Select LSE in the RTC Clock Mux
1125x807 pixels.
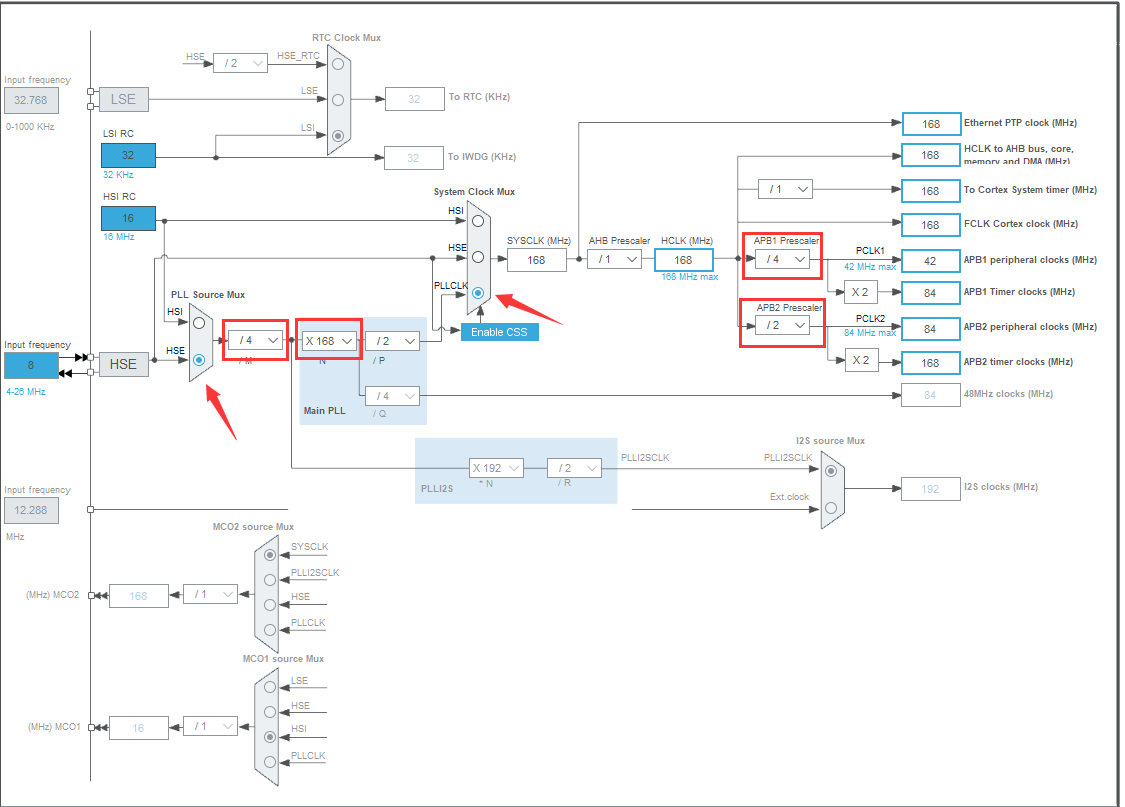[x=337, y=98]
